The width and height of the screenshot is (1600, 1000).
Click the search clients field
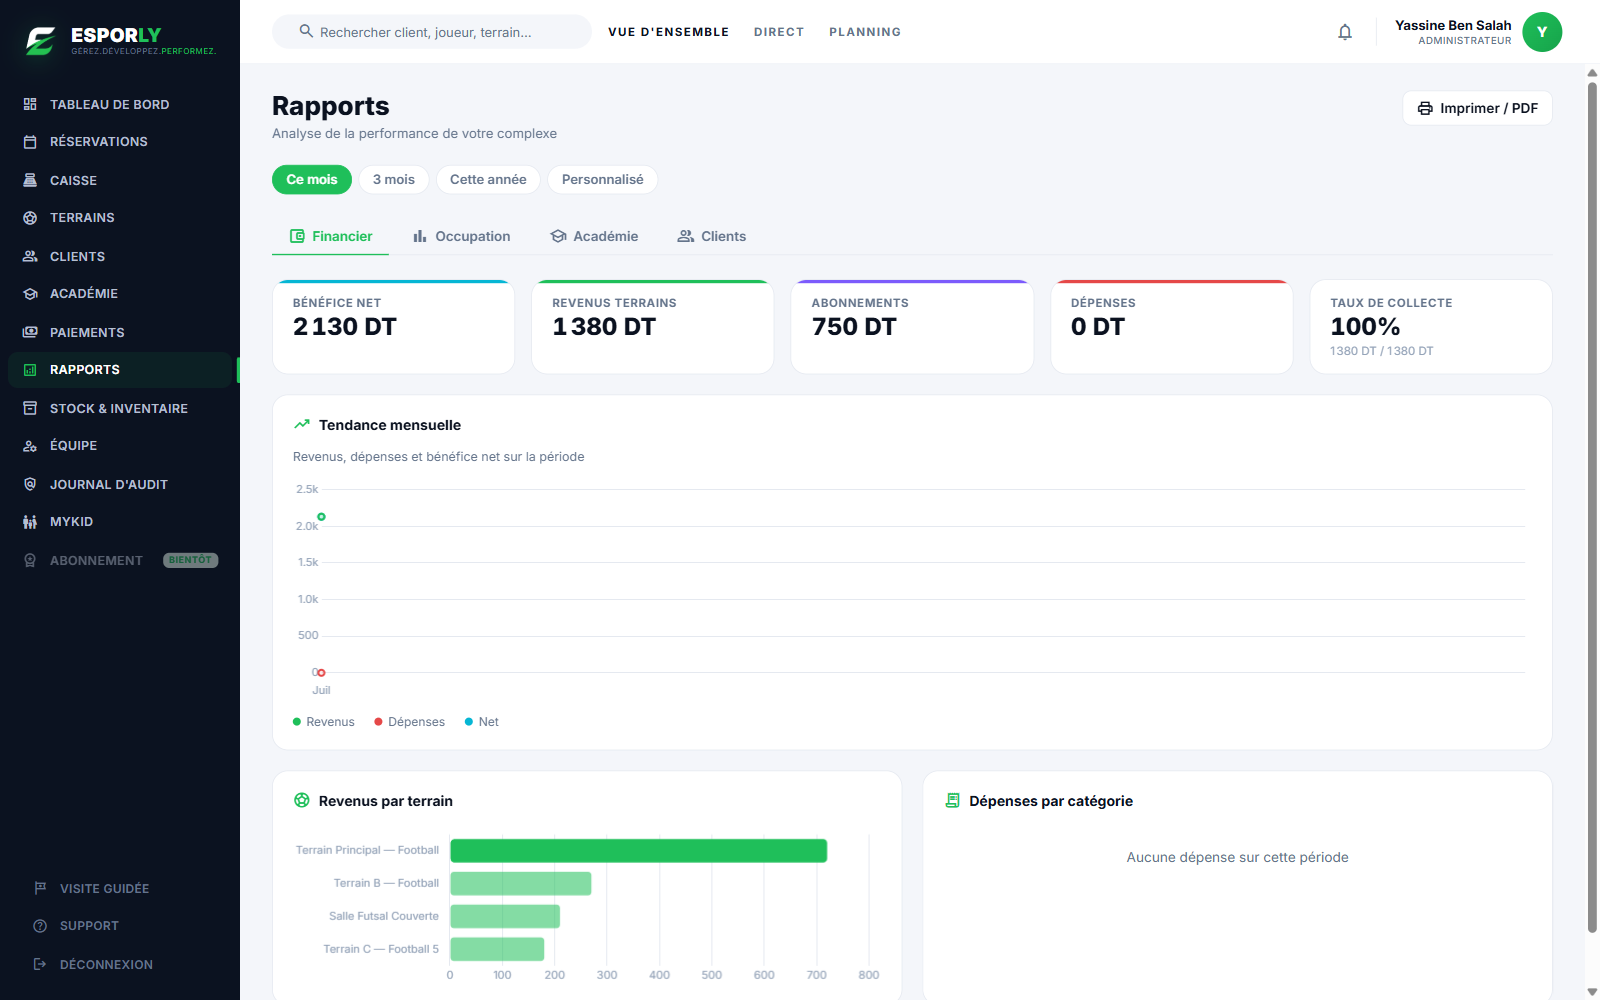[432, 32]
